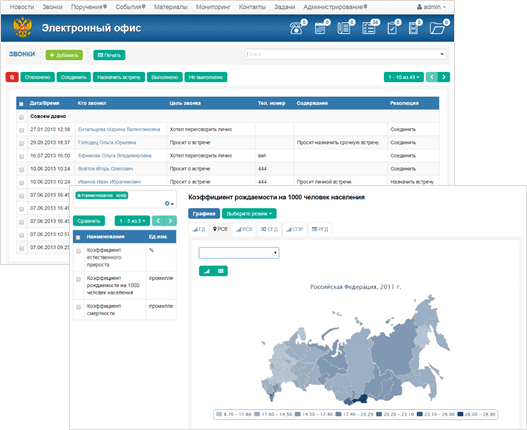Click the task list icon with badge 26
Viewport: 527px width, 430px height.
point(369,28)
